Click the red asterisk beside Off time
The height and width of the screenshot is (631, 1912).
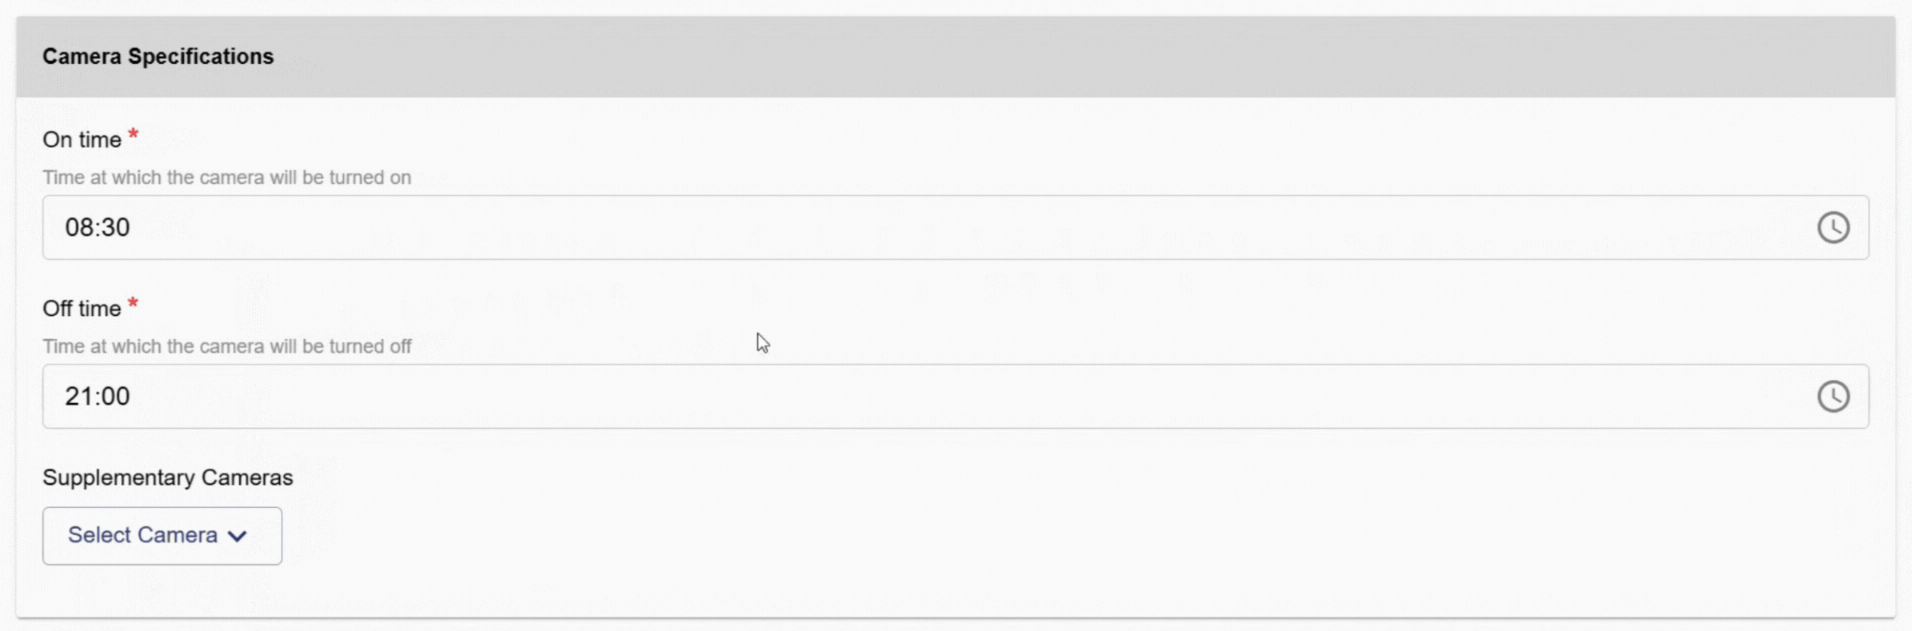point(133,304)
